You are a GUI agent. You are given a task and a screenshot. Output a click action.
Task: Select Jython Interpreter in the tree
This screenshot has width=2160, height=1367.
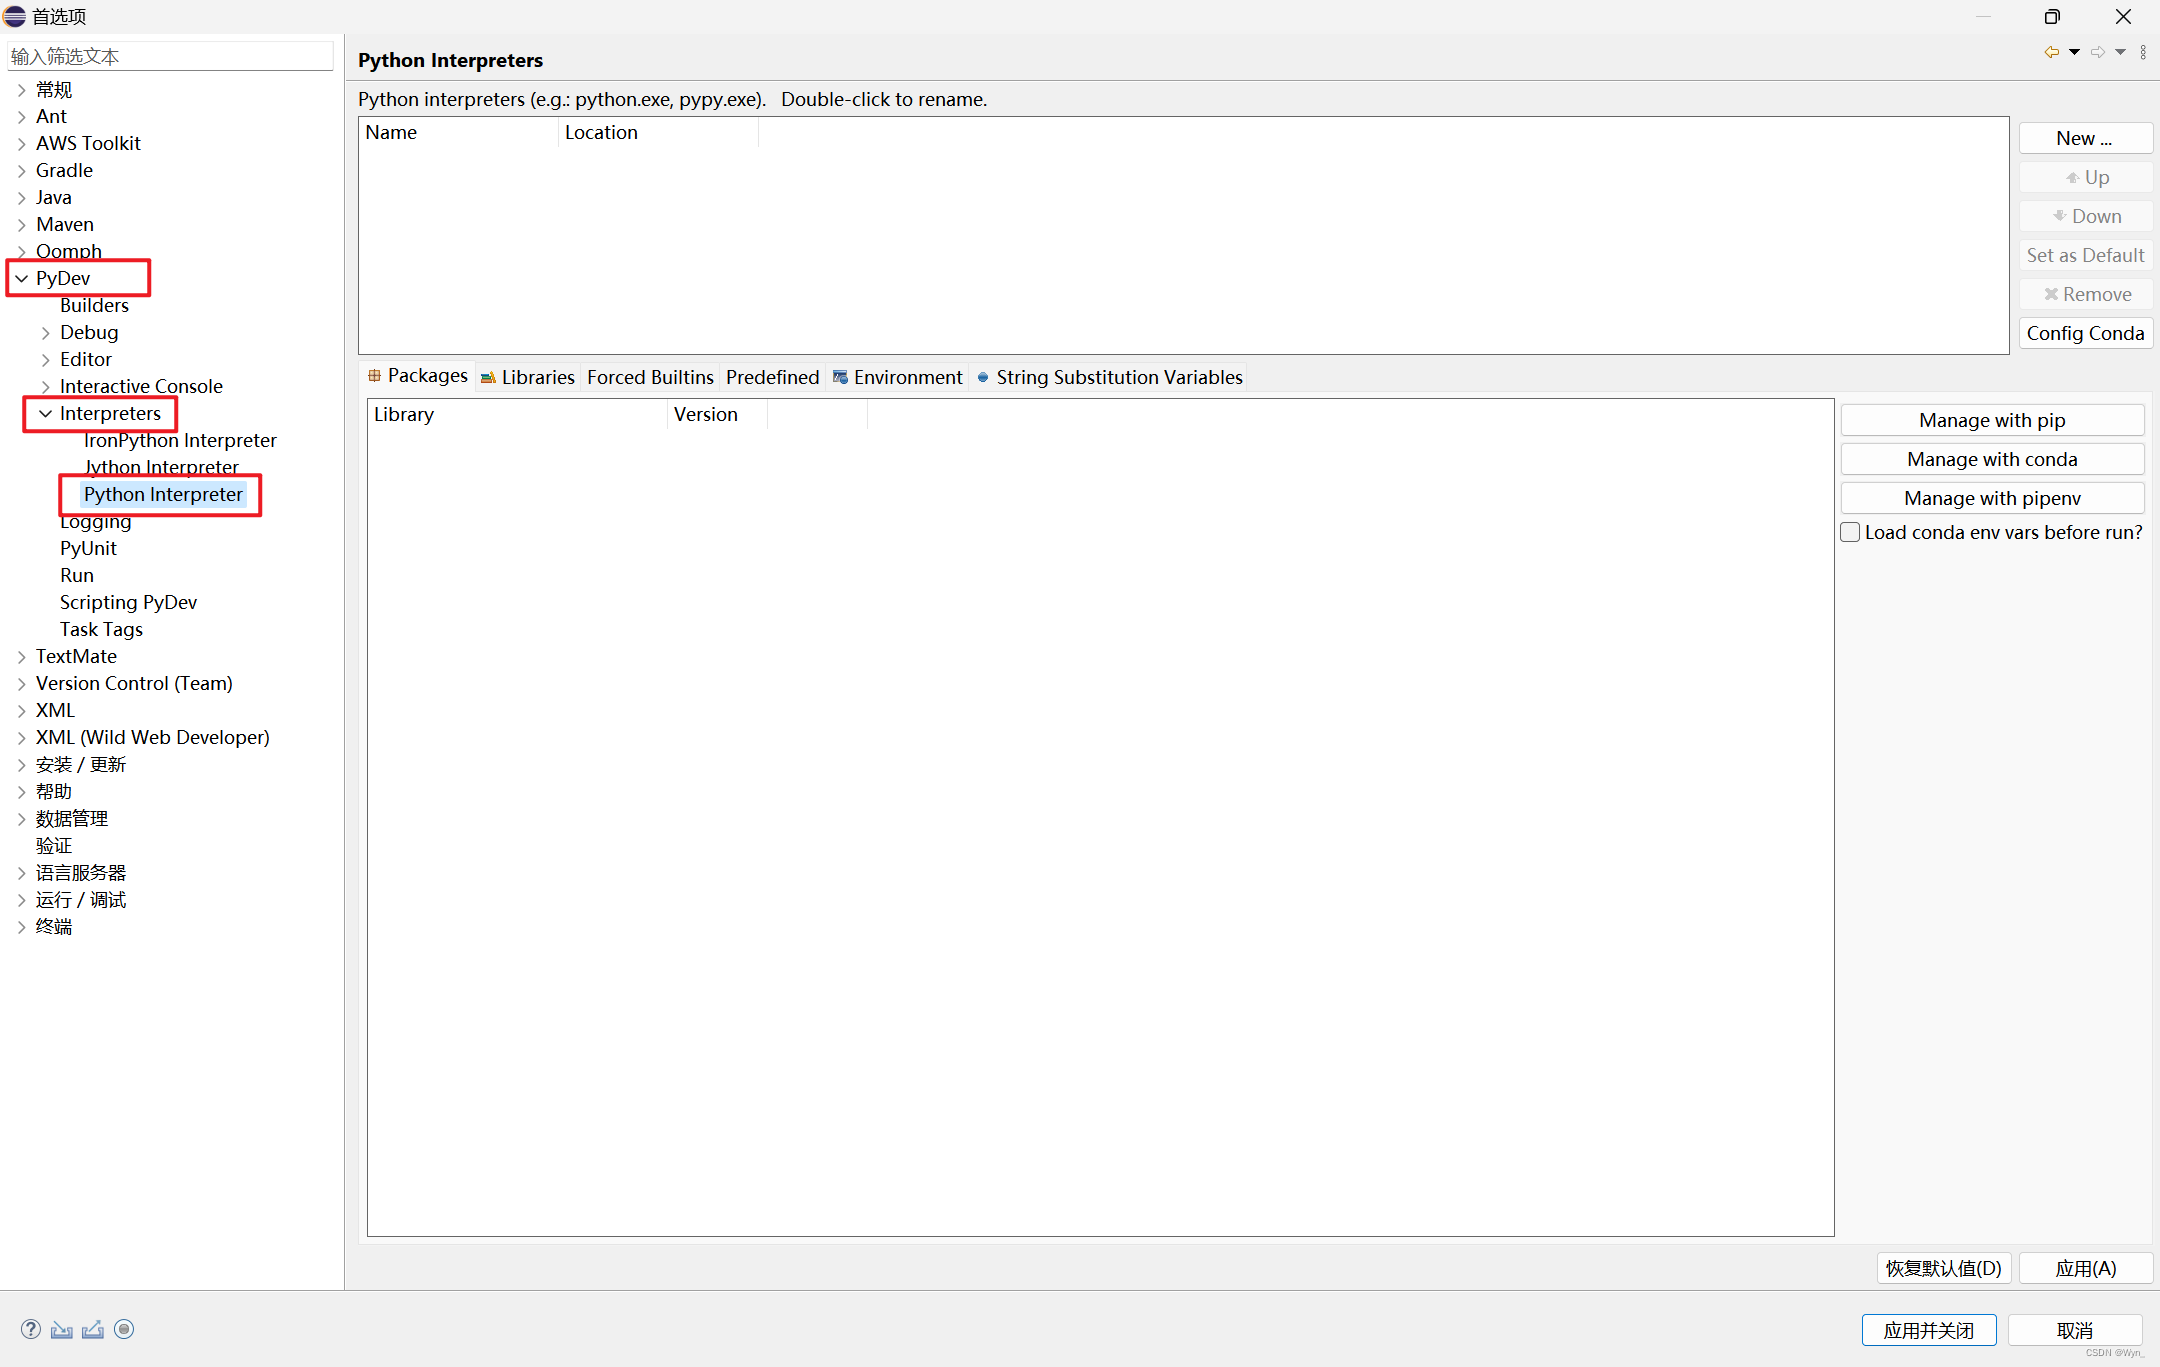(x=161, y=467)
